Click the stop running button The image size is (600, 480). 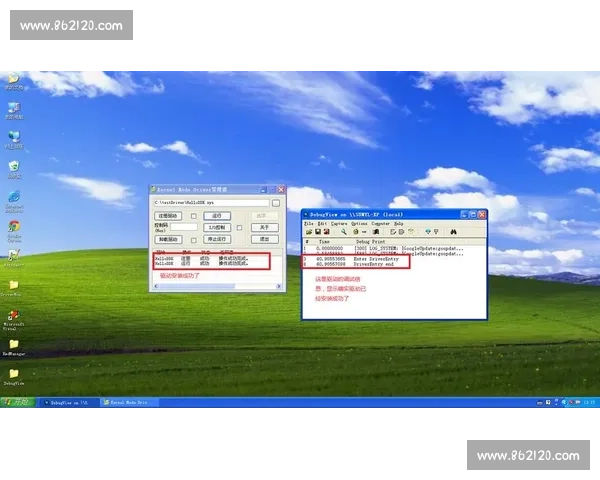tap(217, 239)
